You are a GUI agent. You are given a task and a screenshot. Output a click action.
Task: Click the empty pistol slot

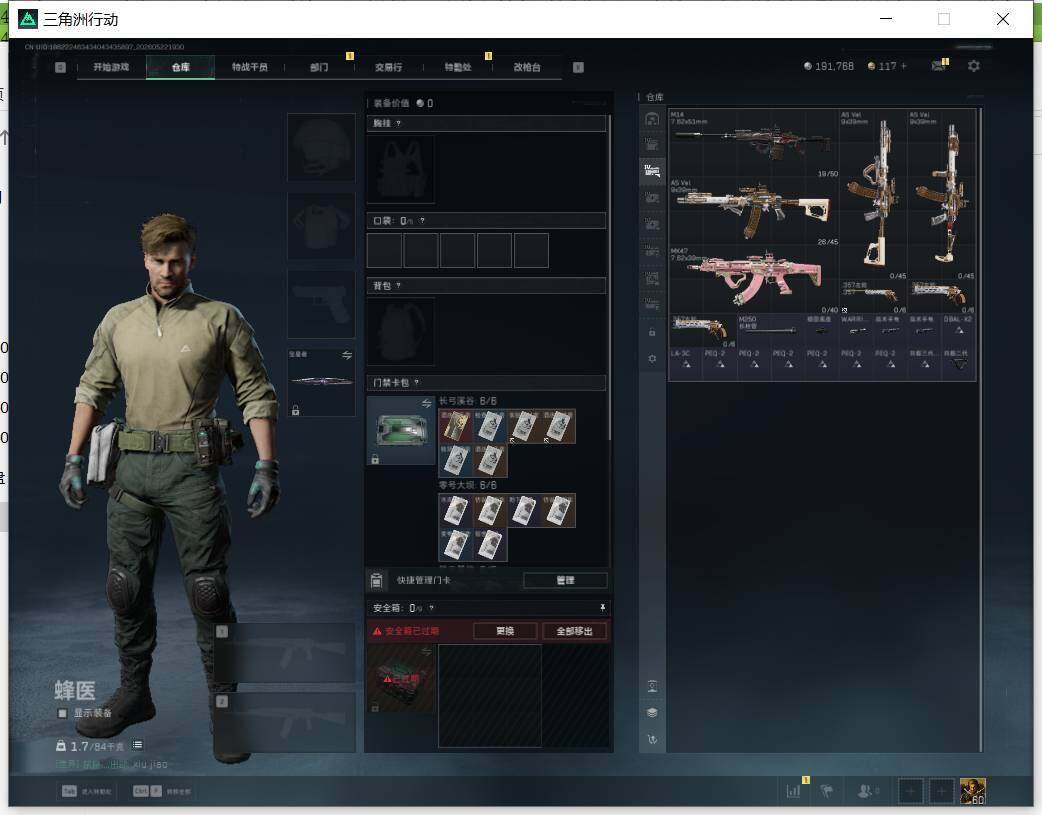(x=321, y=304)
